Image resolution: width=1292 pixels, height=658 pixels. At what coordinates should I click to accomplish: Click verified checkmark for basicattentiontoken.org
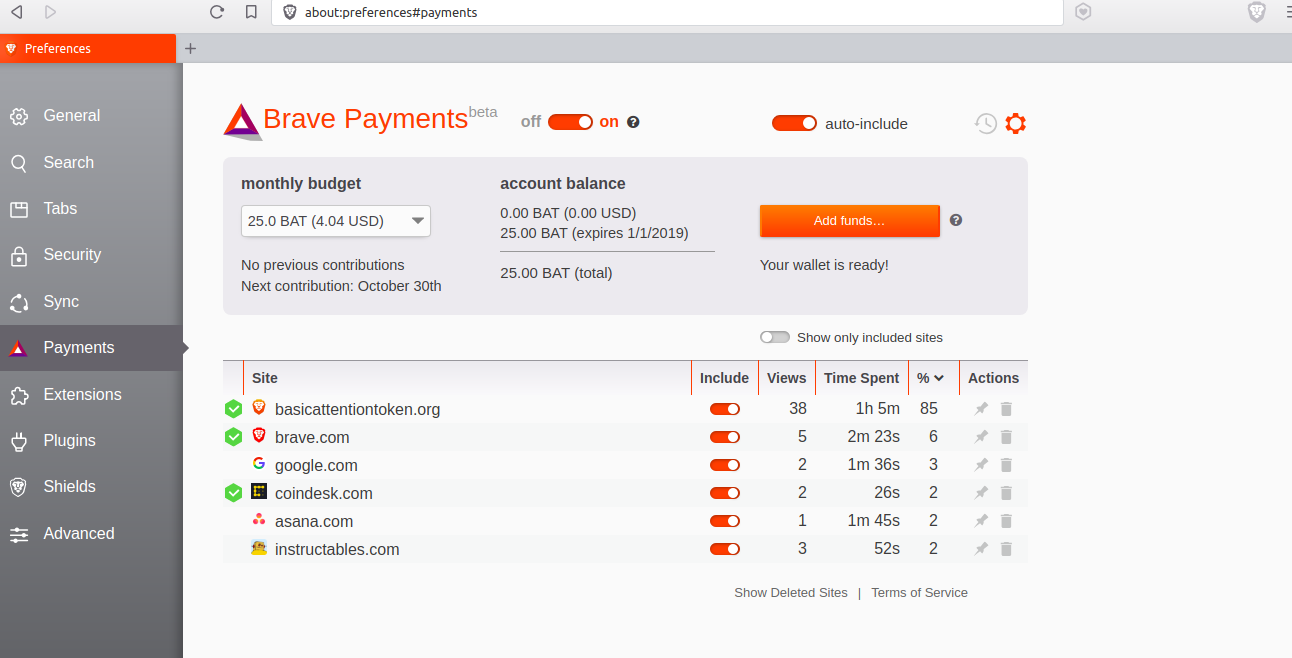233,409
